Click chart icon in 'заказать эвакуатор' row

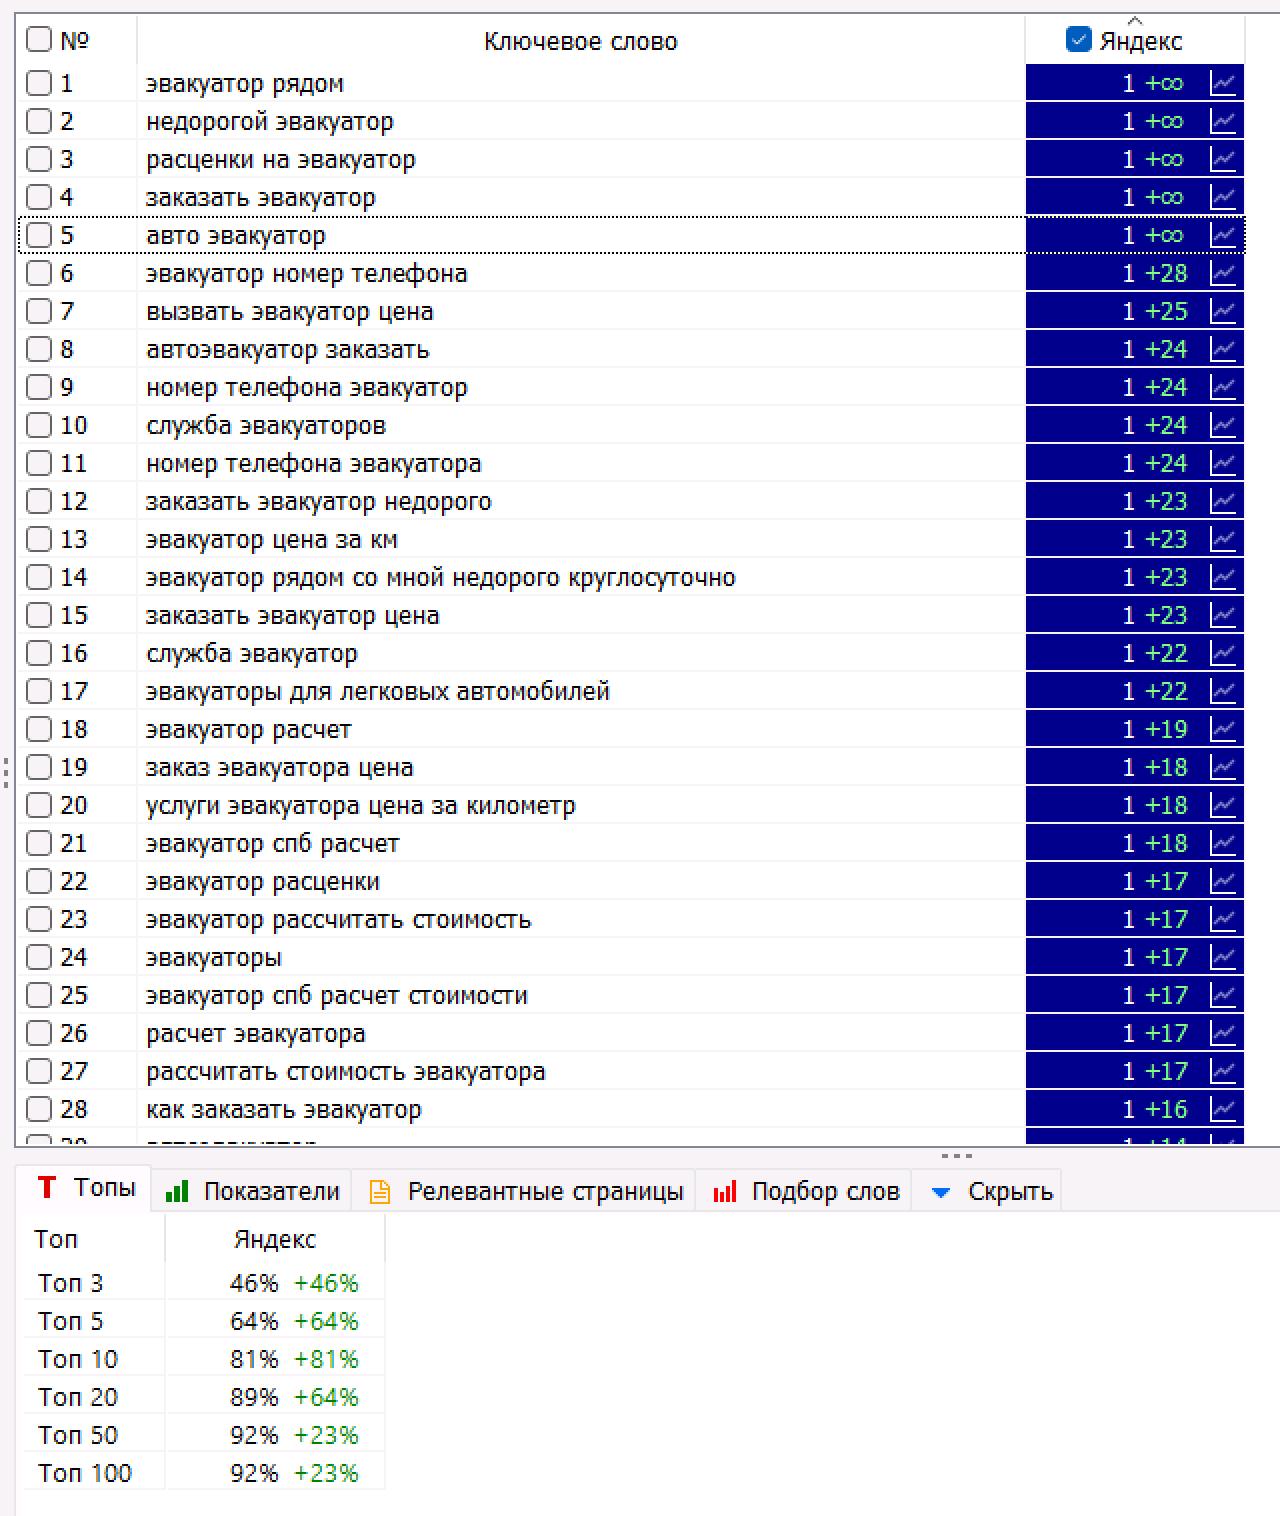(1223, 197)
